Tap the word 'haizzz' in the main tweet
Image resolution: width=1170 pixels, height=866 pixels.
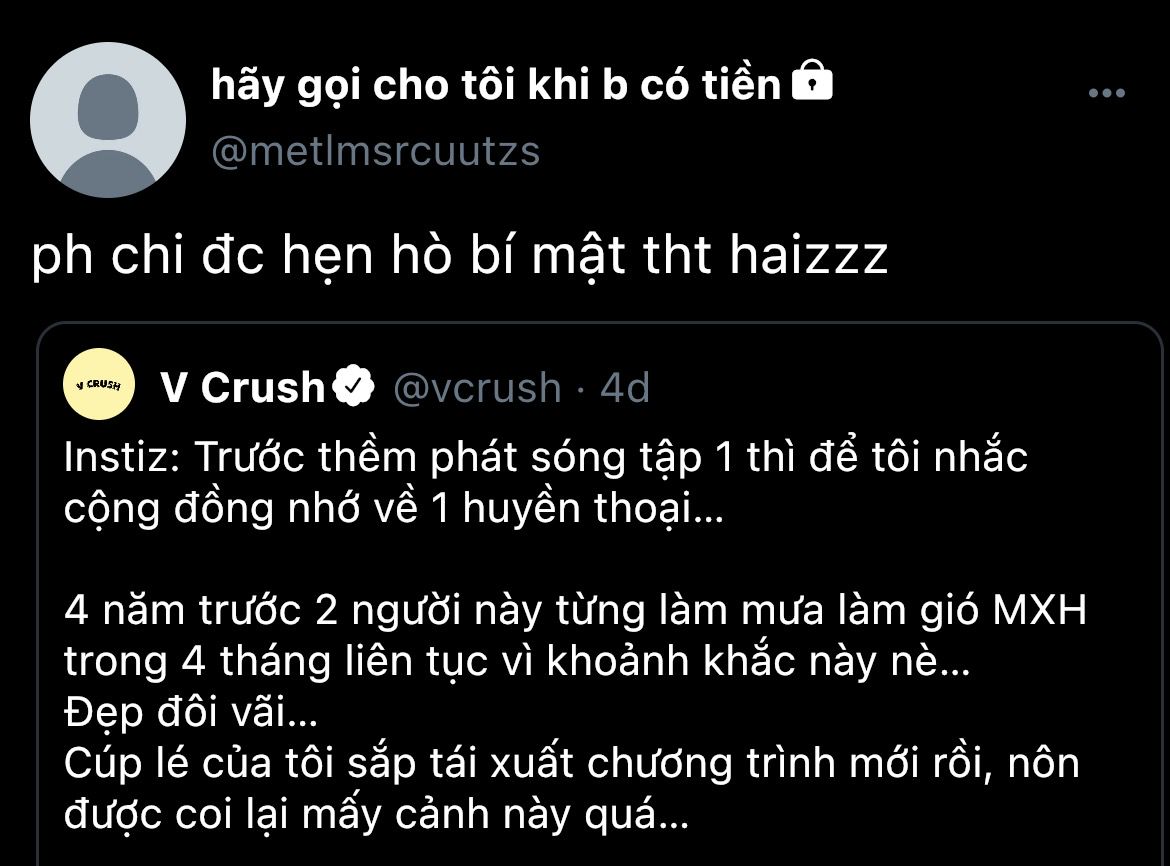pos(809,254)
